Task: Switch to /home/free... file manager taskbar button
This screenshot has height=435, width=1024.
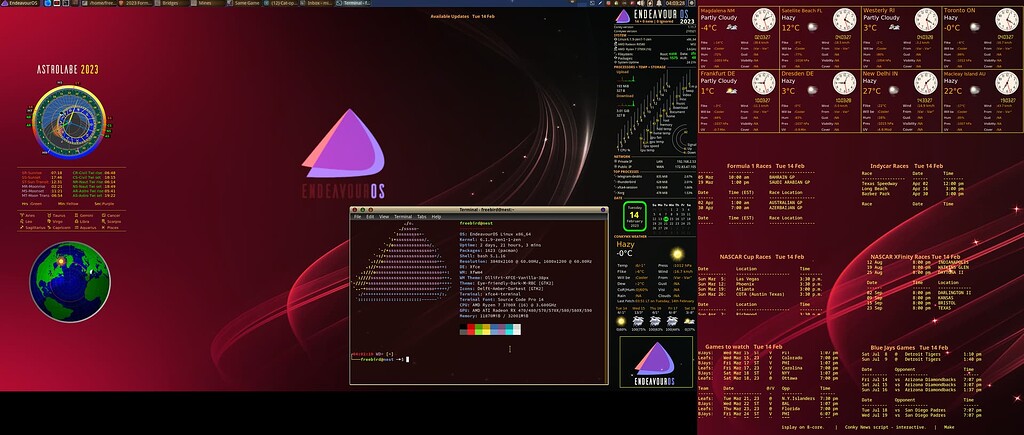Action: [x=98, y=3]
